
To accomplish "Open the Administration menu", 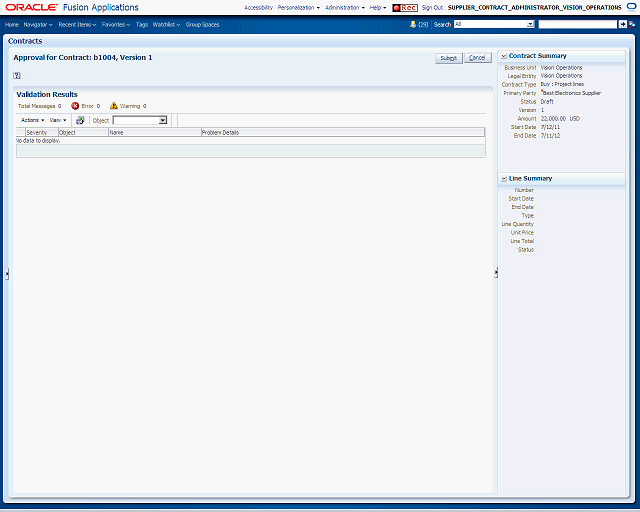I will pos(344,8).
